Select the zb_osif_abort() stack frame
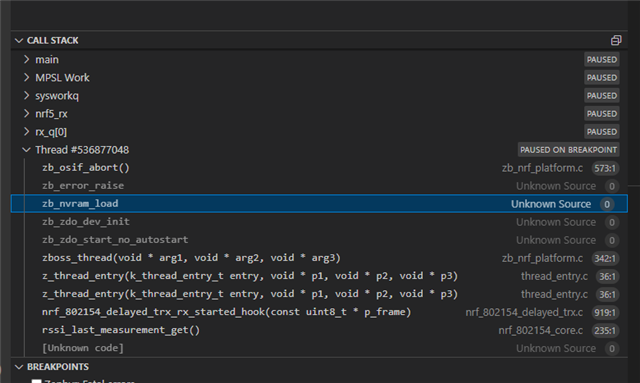The image size is (640, 383). [x=319, y=168]
